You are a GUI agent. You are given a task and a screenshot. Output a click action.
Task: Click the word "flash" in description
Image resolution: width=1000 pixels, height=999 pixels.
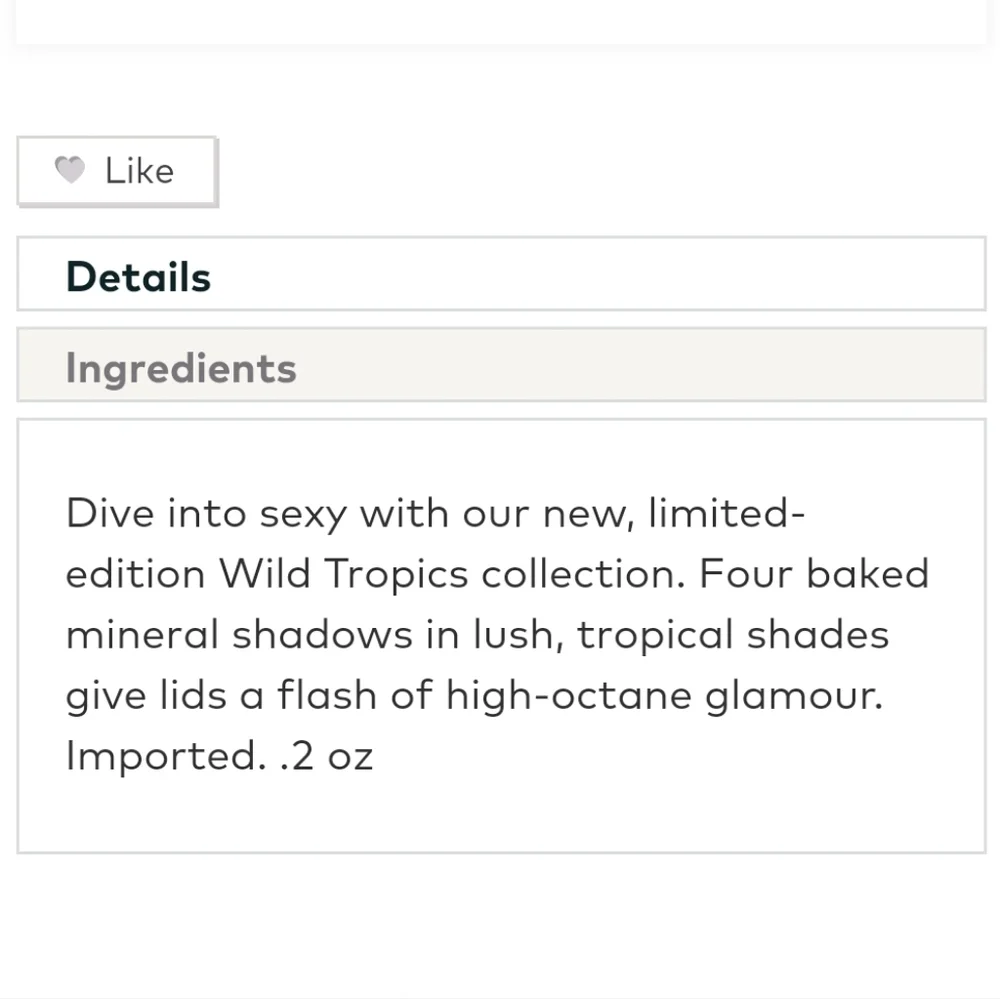coord(327,695)
